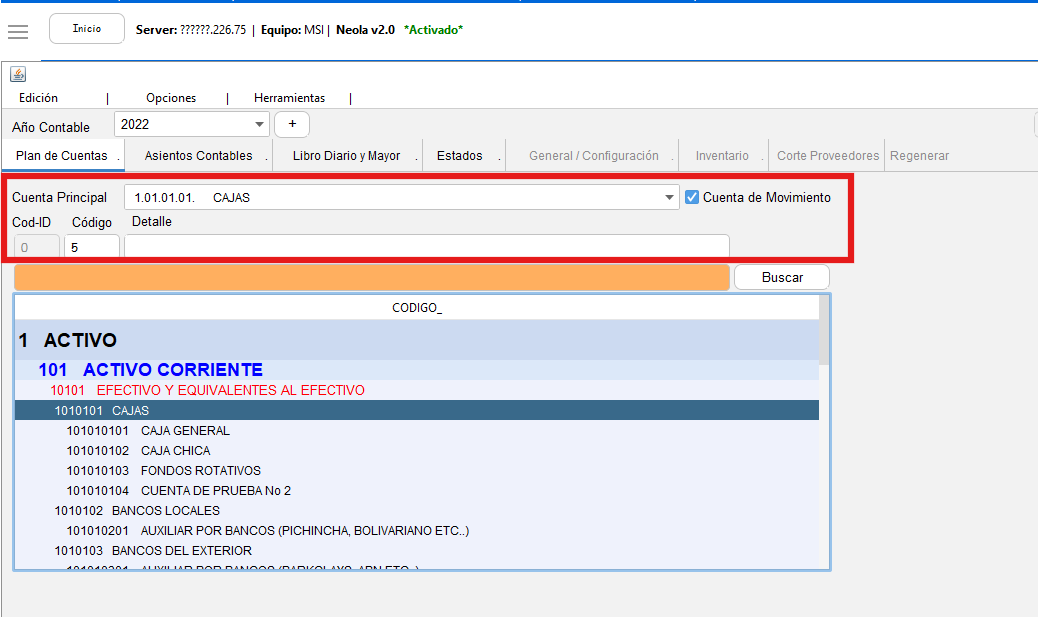1038x617 pixels.
Task: Open the Herramientas menu
Action: 289,98
